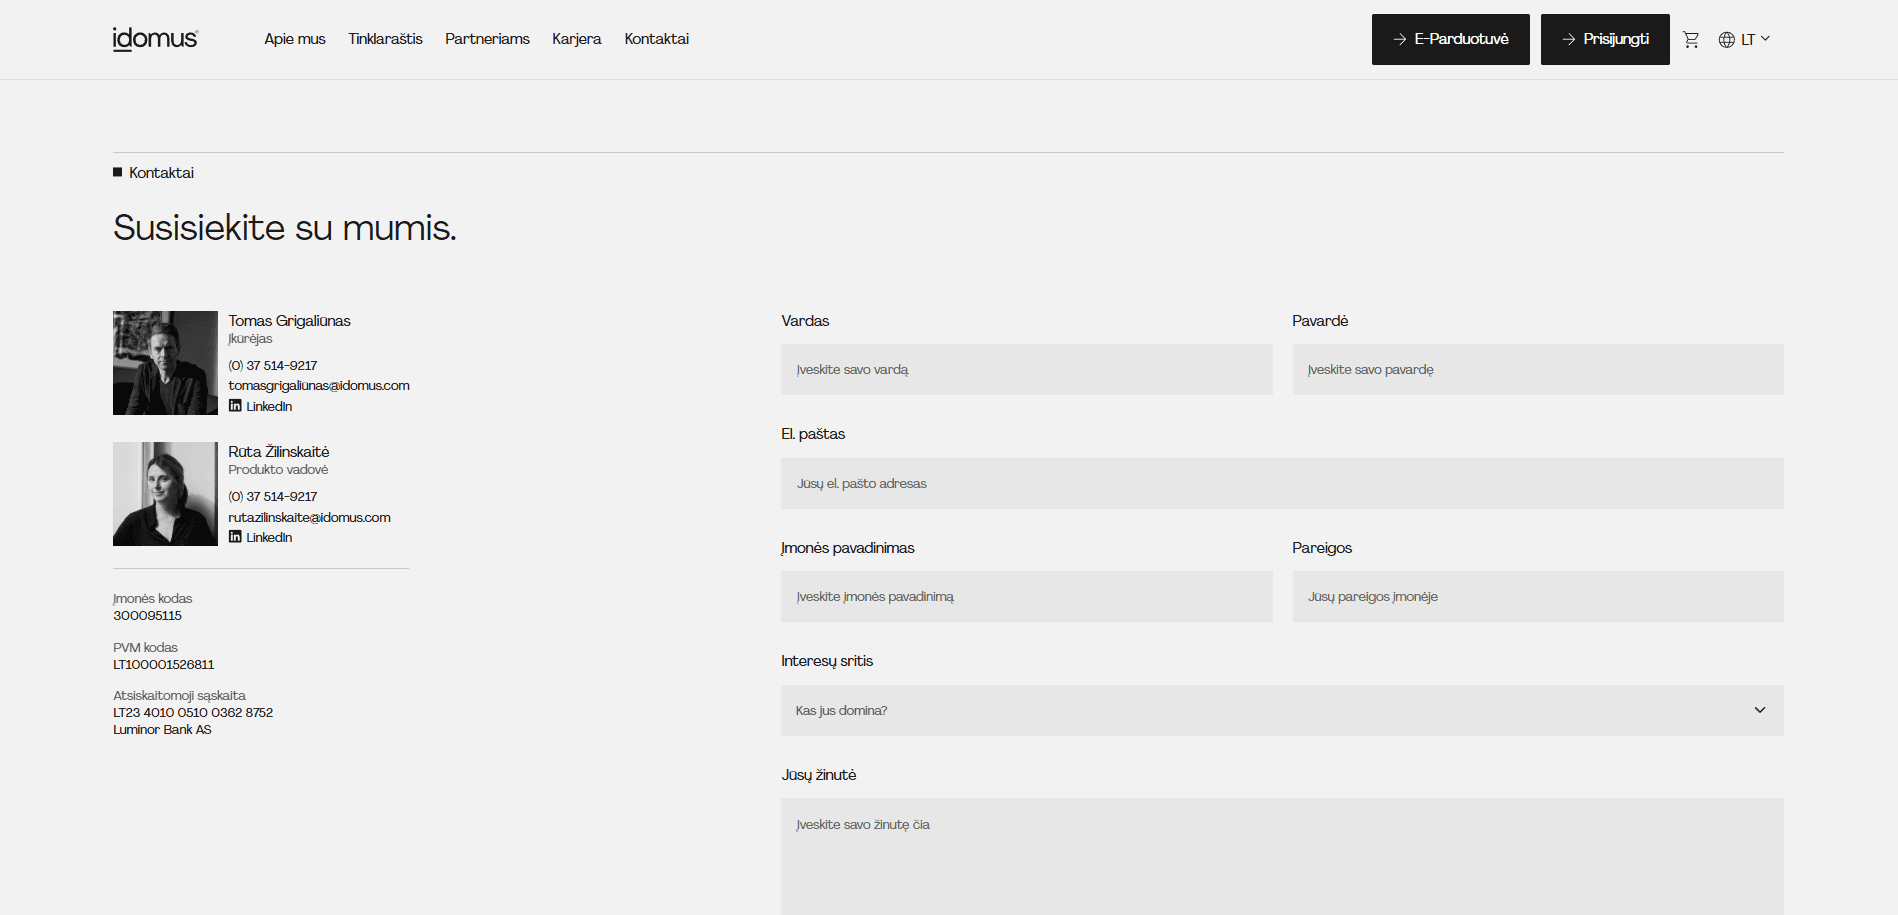Click the tomasgrigaliunas@idomus.com email link
This screenshot has height=915, width=1898.
point(319,385)
